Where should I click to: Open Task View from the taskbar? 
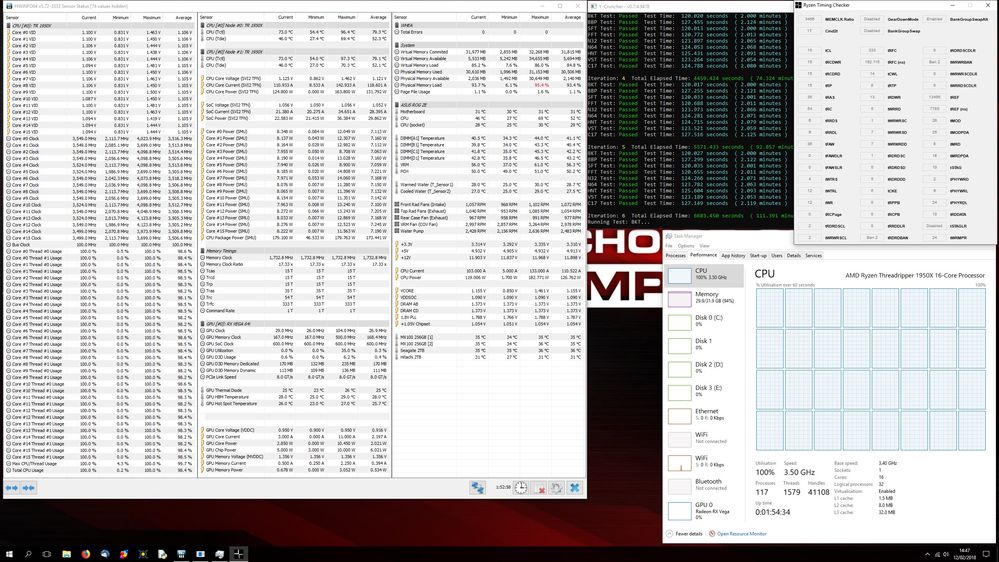(47, 554)
